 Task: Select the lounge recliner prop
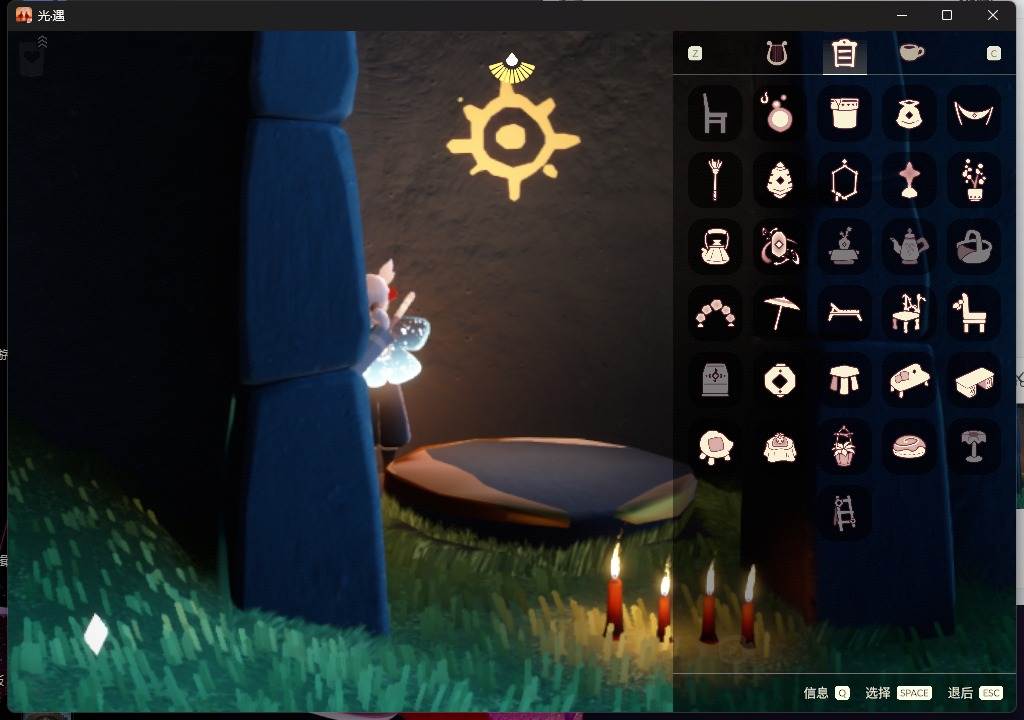844,313
